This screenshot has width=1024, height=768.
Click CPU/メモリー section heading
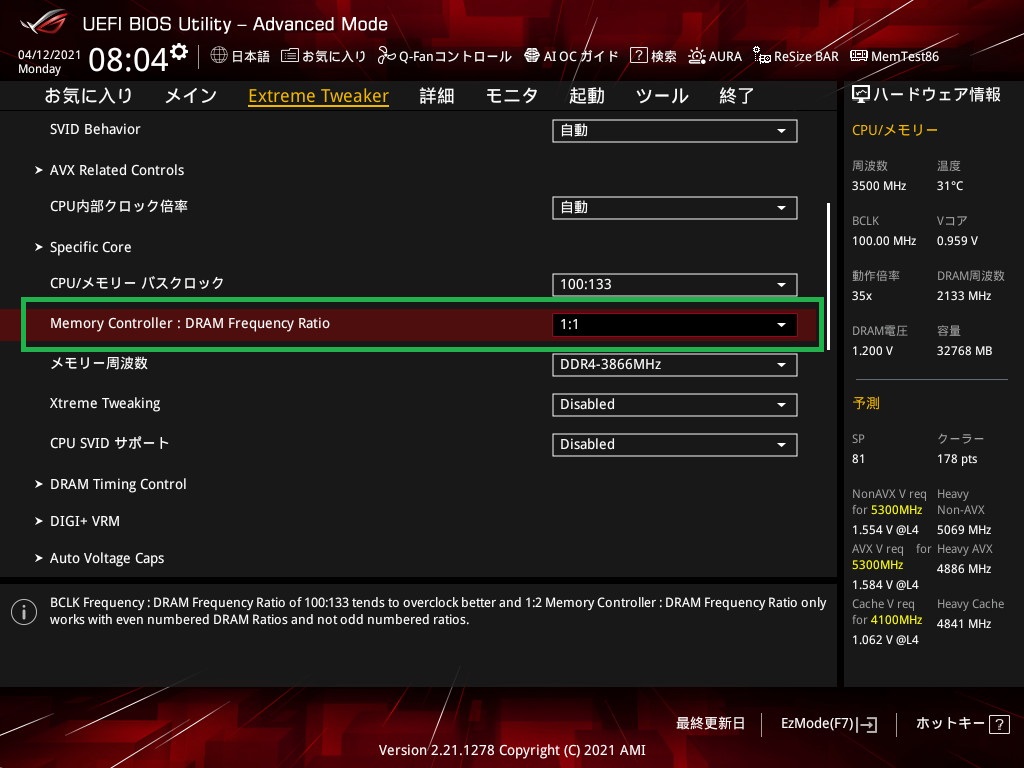[x=895, y=130]
